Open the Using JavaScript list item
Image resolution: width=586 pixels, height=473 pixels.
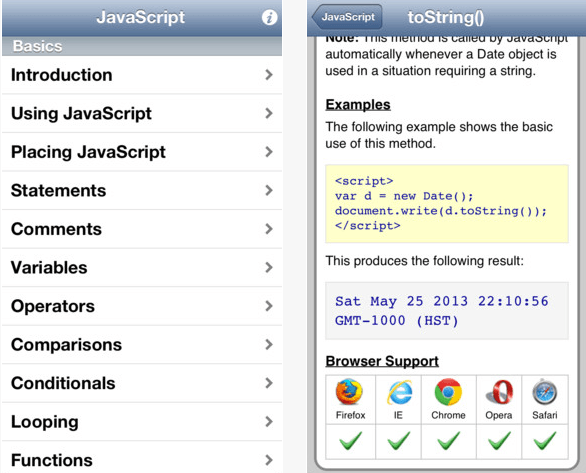click(142, 114)
